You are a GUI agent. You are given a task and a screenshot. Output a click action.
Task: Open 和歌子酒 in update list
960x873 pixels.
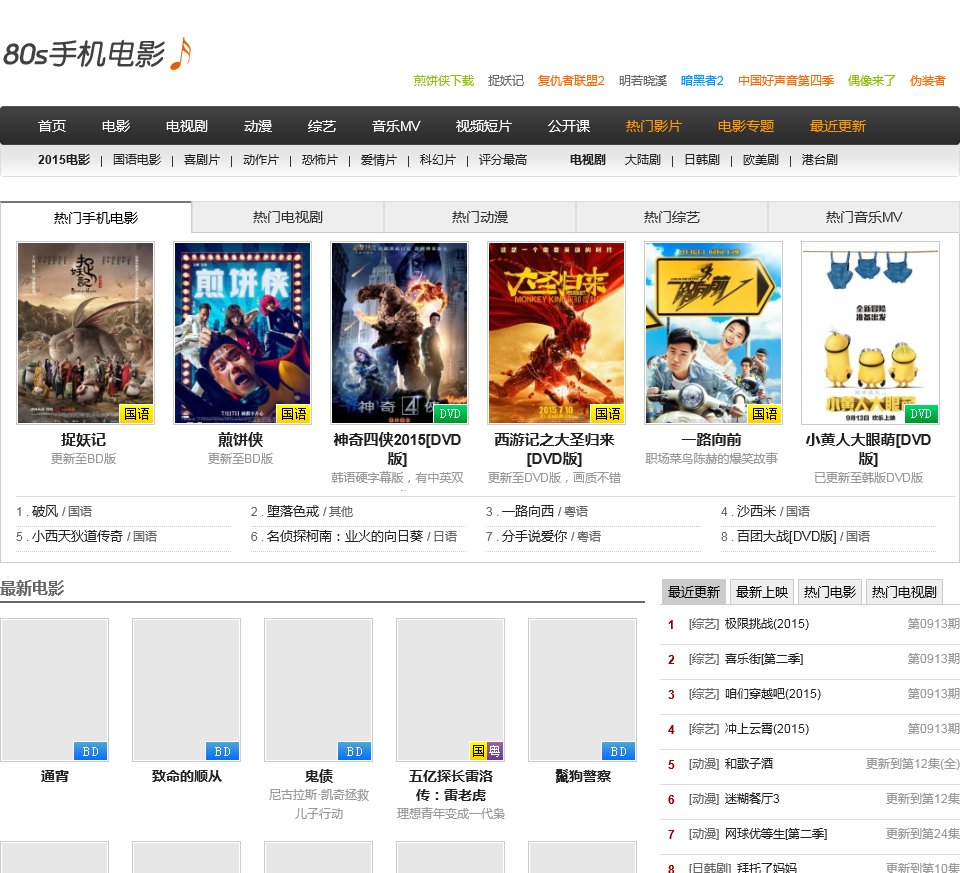748,763
